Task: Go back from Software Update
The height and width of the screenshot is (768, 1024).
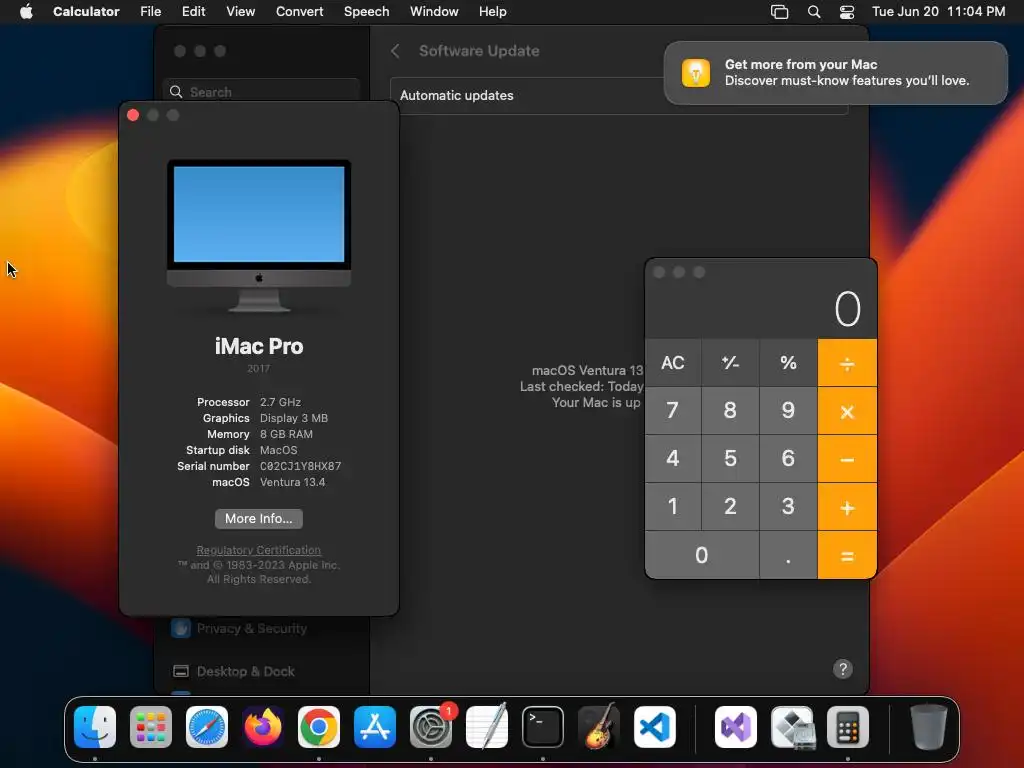Action: pos(395,51)
